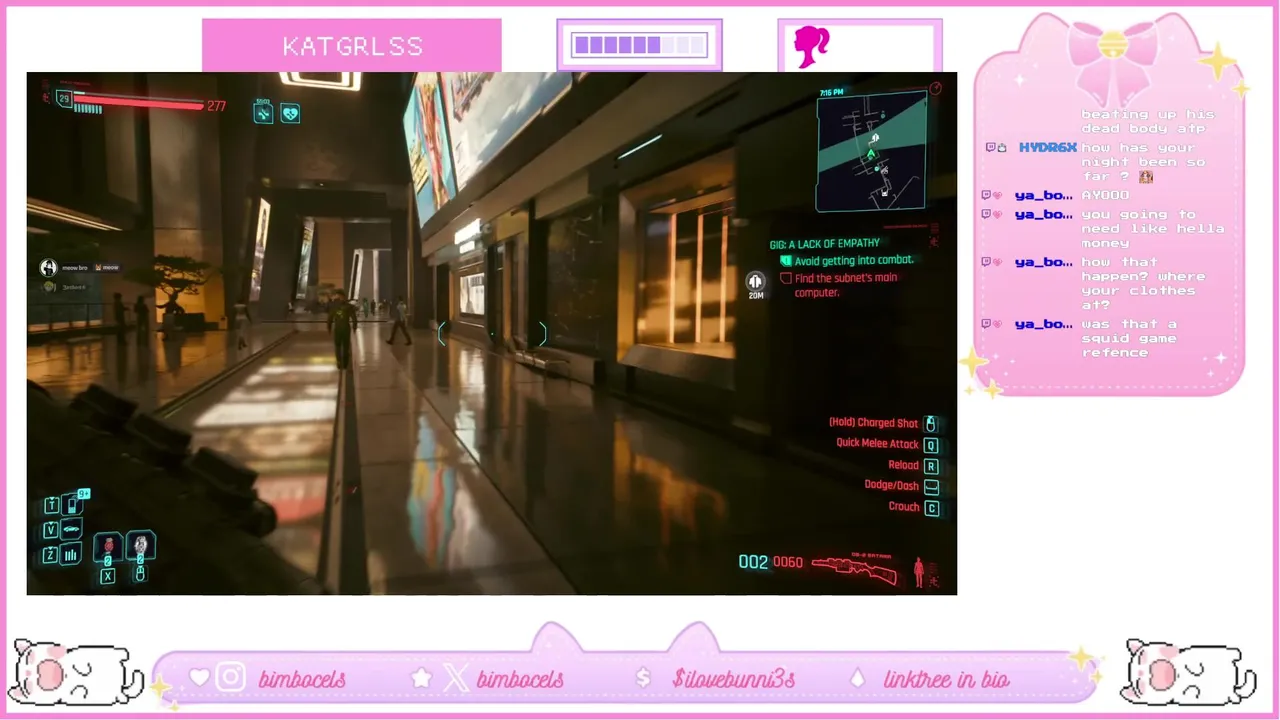The image size is (1280, 720).
Task: Click the purple segmented progress bar
Action: [639, 45]
